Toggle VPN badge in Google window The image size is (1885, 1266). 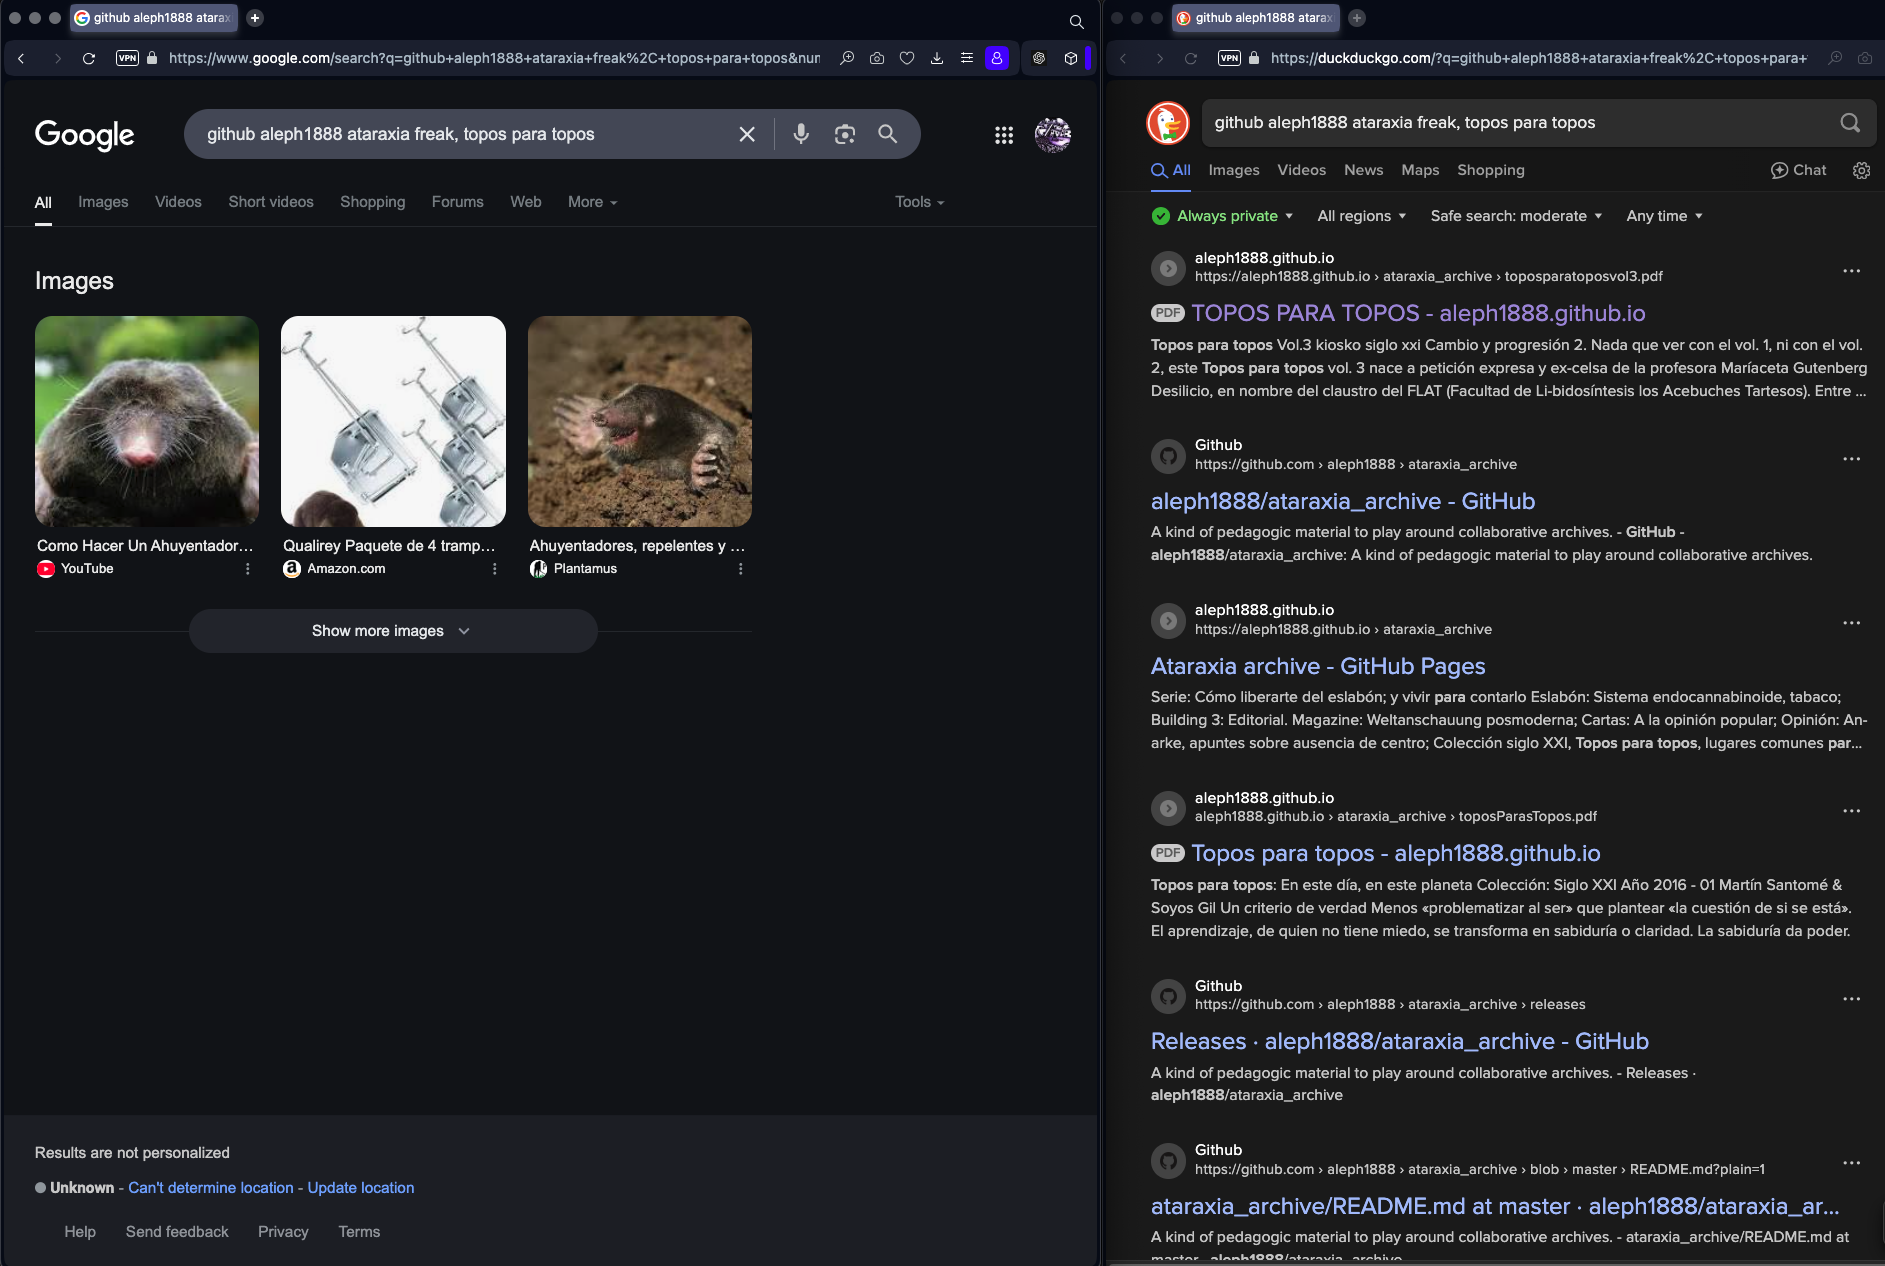tap(127, 58)
